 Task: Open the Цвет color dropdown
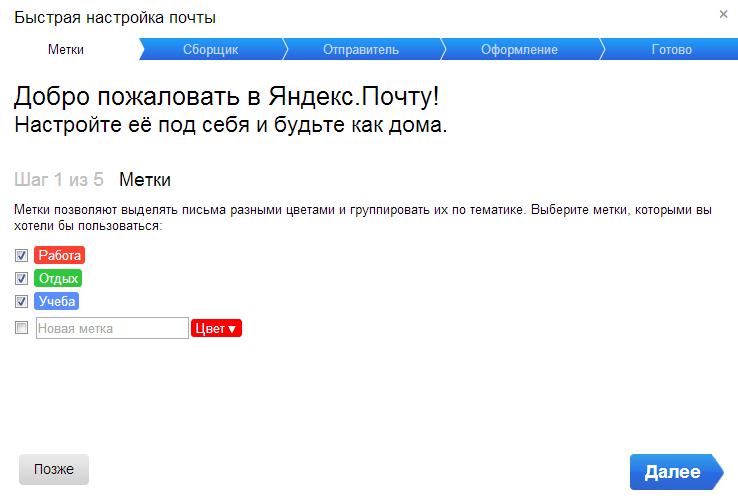[216, 328]
